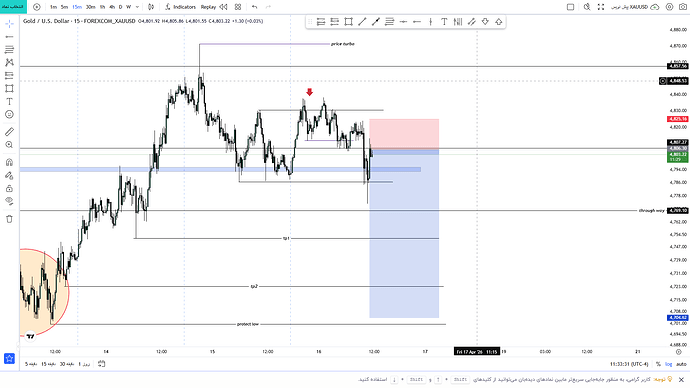Screen dimensions: 690x388
Task: Switch to 5m timeframe
Action: coord(65,7)
